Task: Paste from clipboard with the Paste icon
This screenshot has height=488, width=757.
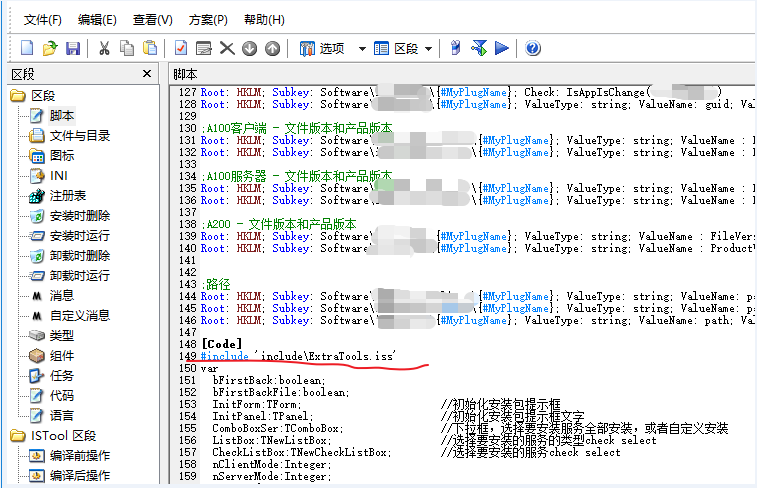Action: [x=150, y=48]
